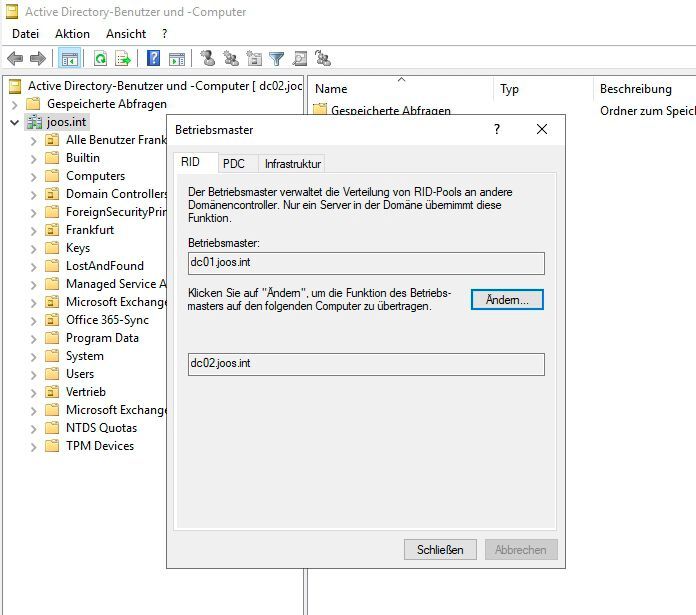Expand the LostAndFound container
This screenshot has width=696, height=615.
(x=33, y=266)
